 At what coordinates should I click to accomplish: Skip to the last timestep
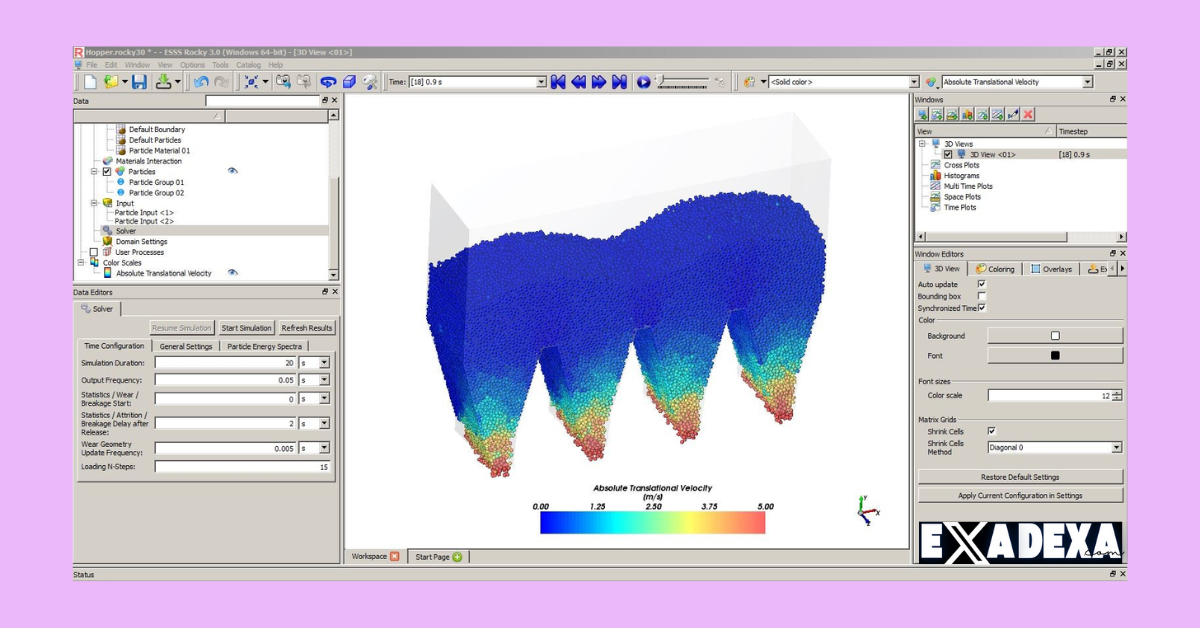tap(619, 82)
